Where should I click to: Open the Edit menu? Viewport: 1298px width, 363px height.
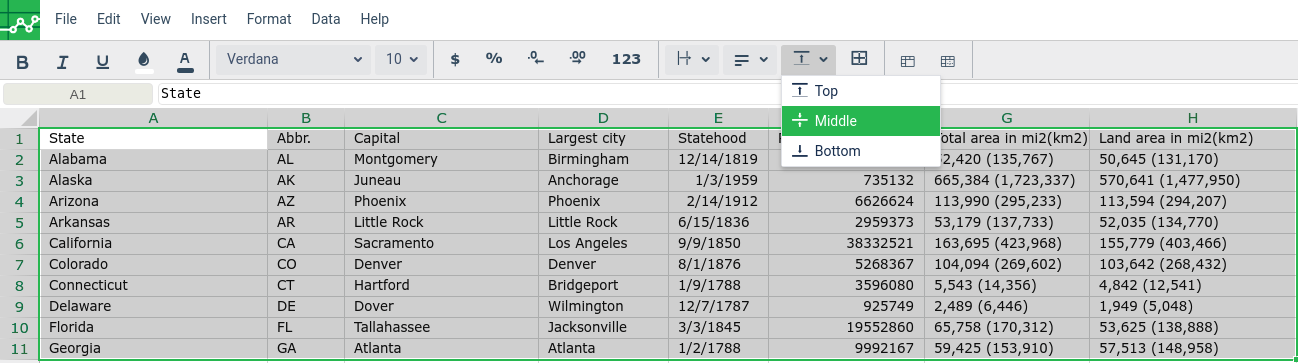coord(109,19)
